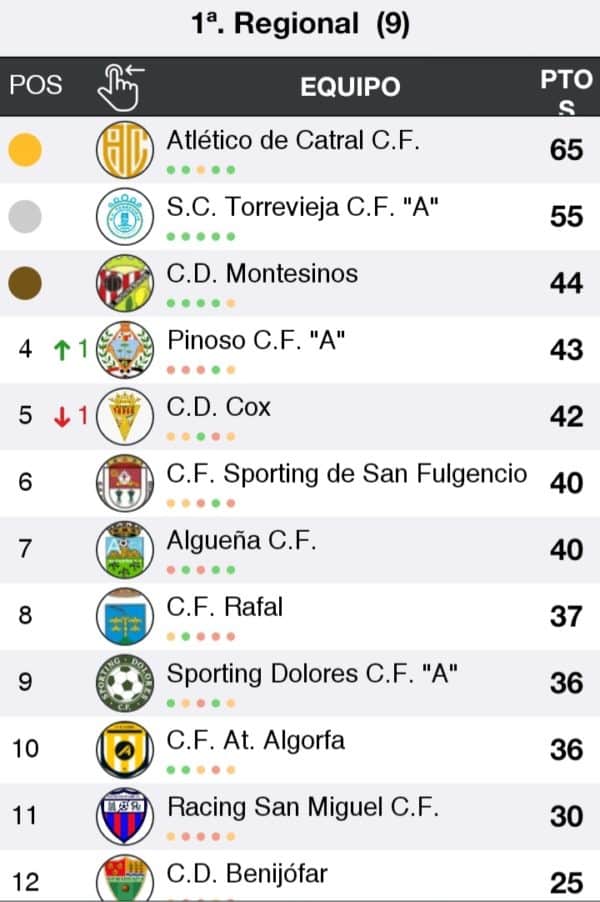Open the Pinoso C.F. "A" badge
The height and width of the screenshot is (902, 600).
125,349
